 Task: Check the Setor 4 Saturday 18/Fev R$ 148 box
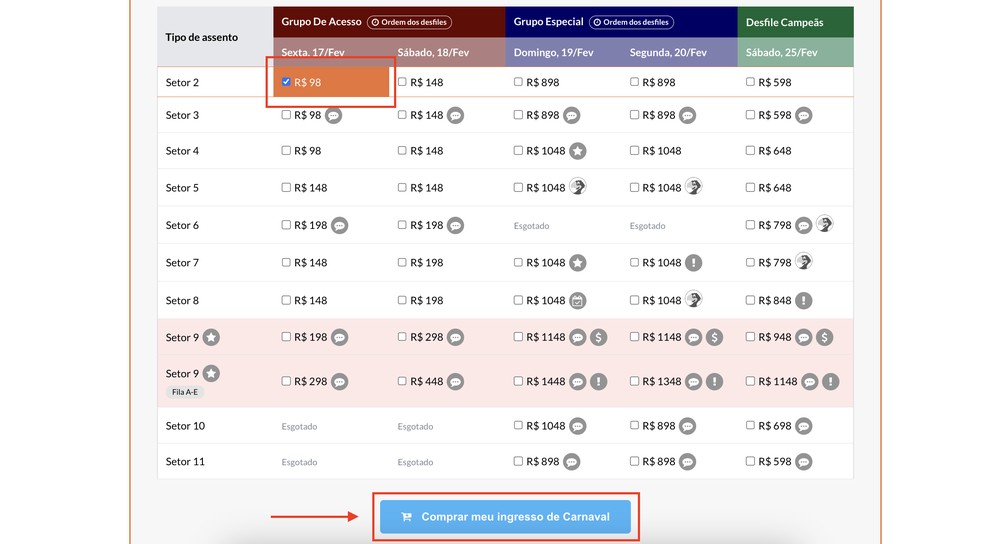click(x=402, y=151)
